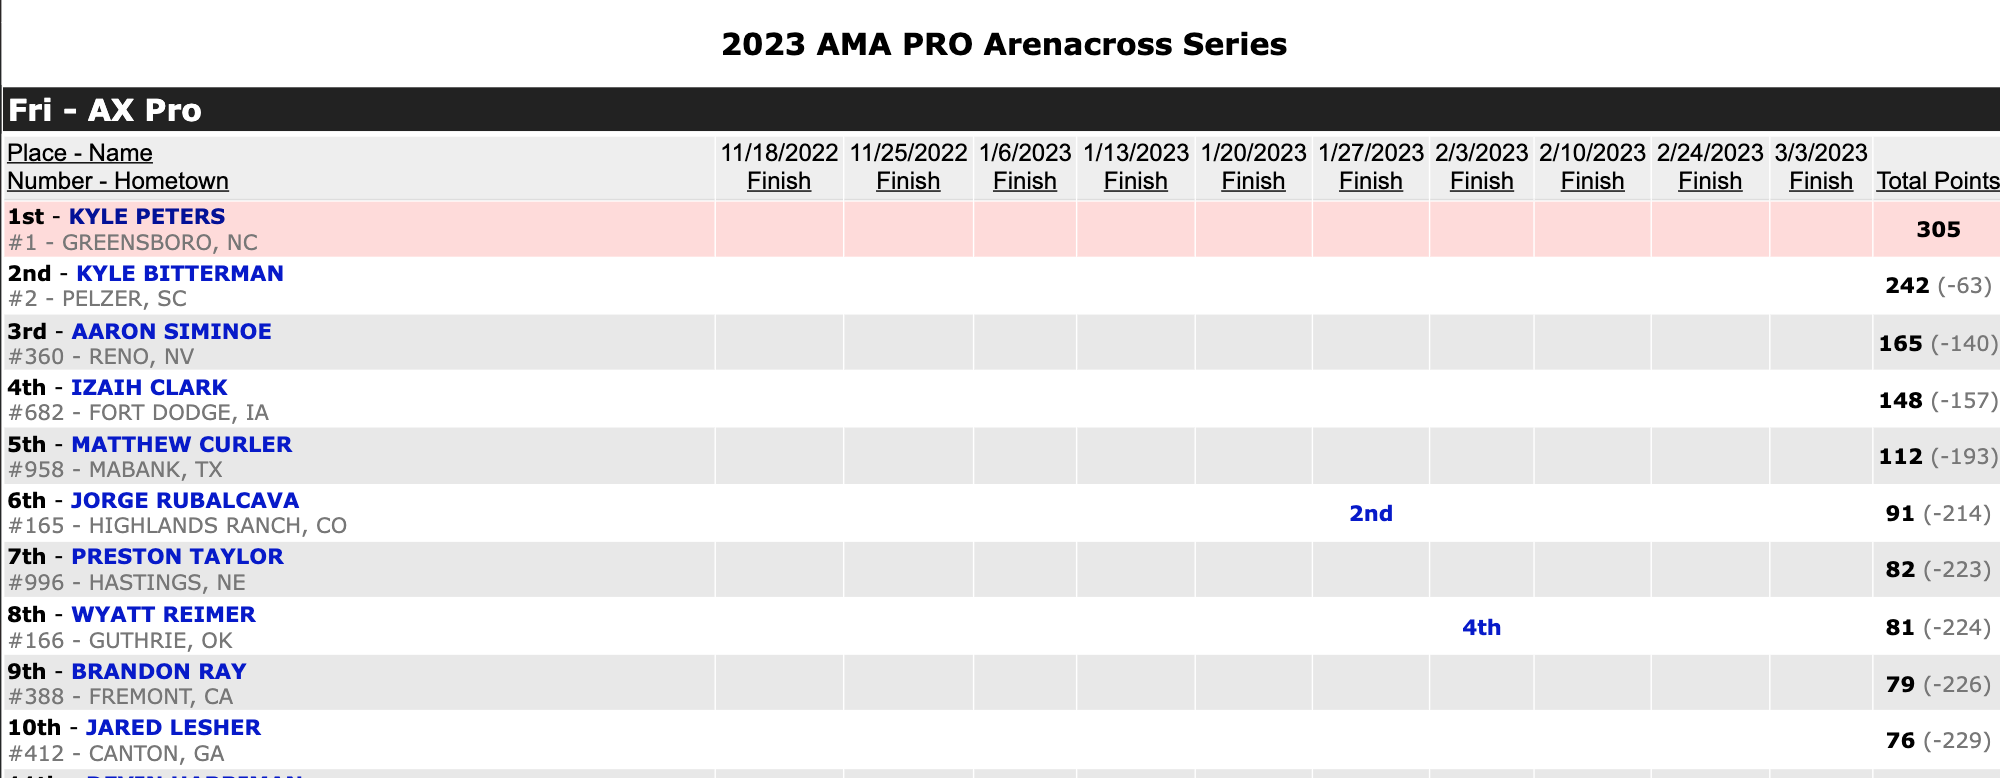Click Jorge Rubalcava name link

[x=184, y=501]
